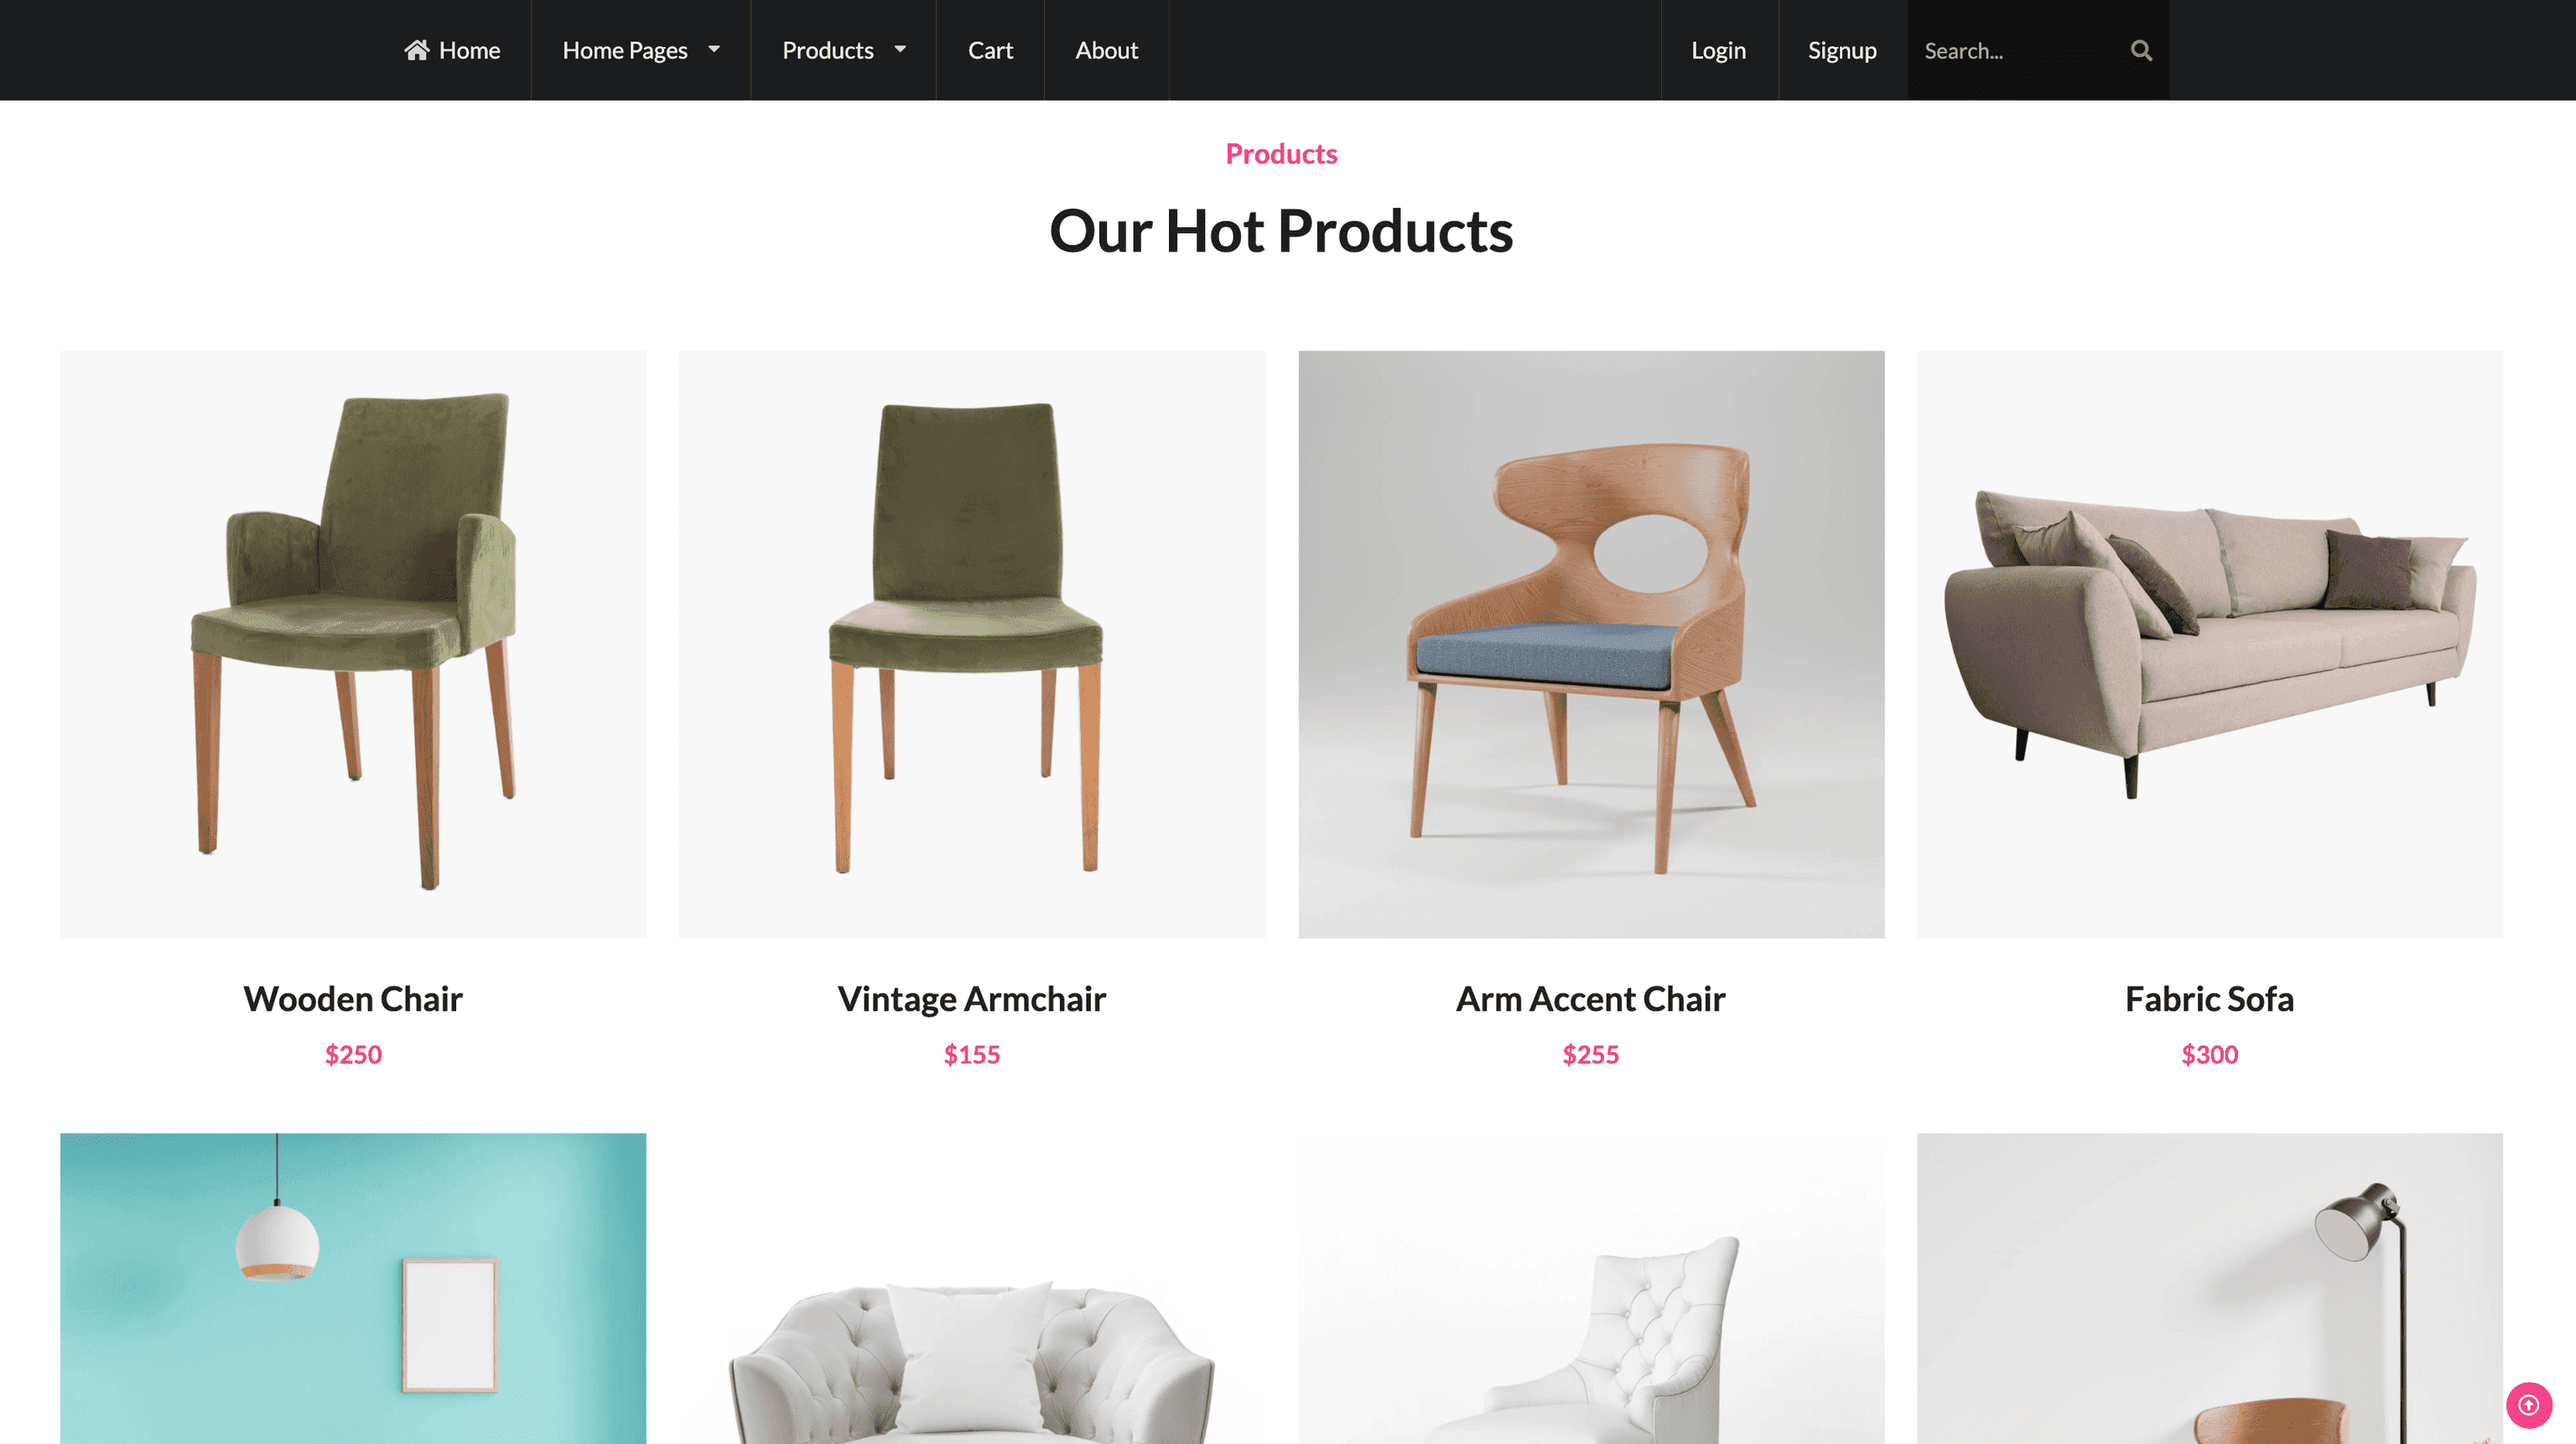
Task: Open the Cart menu item
Action: point(990,50)
